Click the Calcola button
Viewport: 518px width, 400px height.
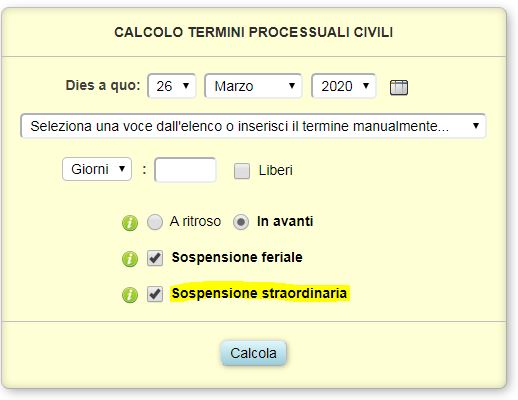[x=253, y=353]
